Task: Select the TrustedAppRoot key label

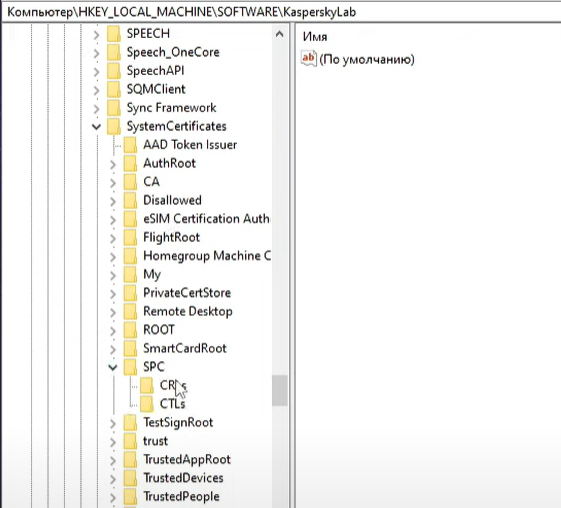Action: pyautogui.click(x=187, y=459)
